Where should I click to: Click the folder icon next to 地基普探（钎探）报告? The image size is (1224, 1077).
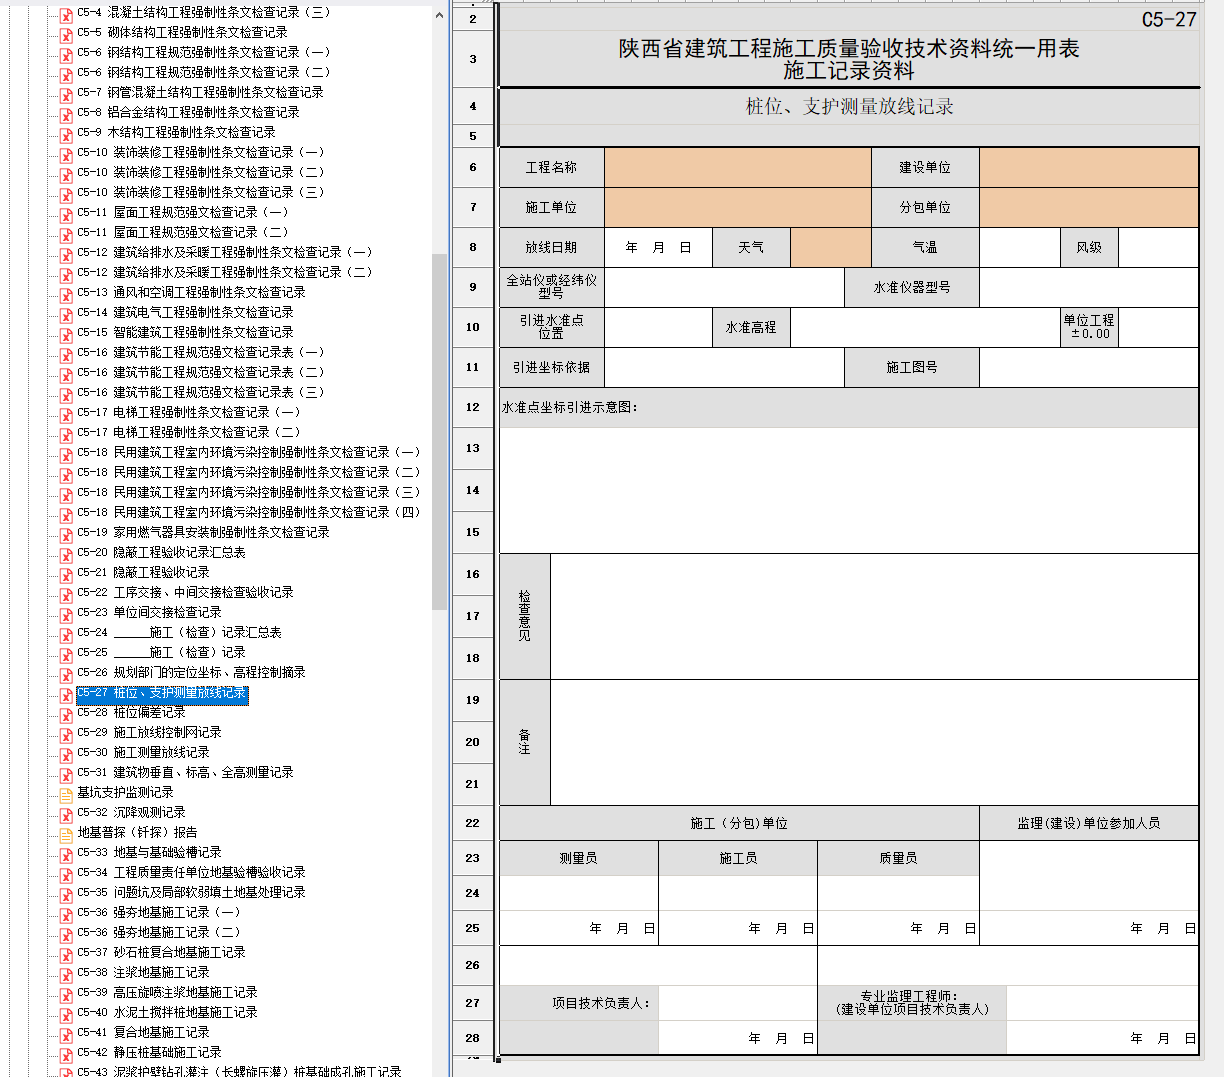[x=66, y=834]
